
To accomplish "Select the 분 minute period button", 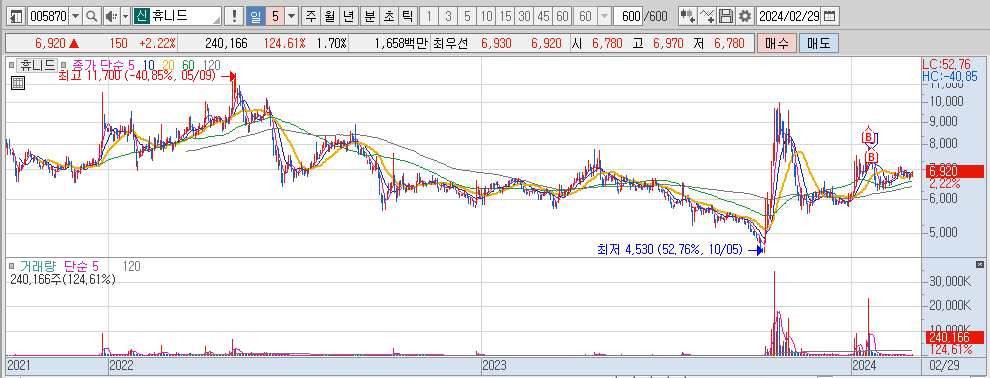I will pos(369,16).
